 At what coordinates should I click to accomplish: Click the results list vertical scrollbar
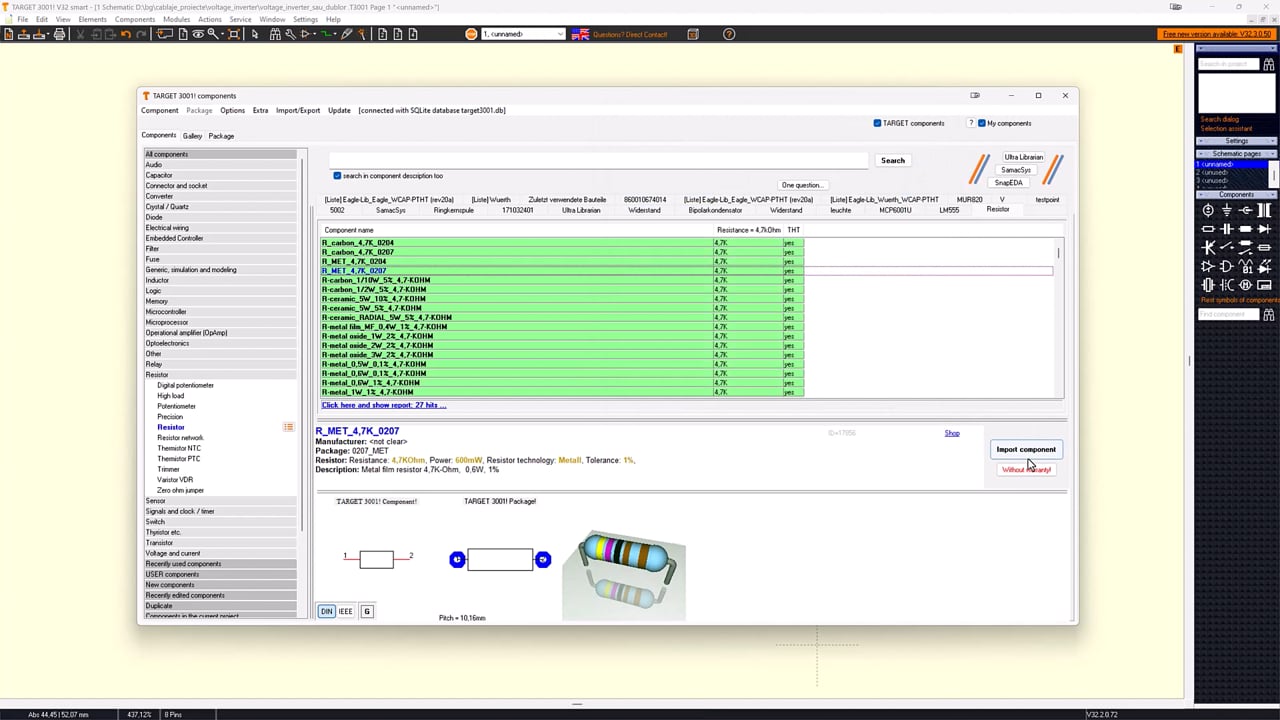[x=1059, y=318]
